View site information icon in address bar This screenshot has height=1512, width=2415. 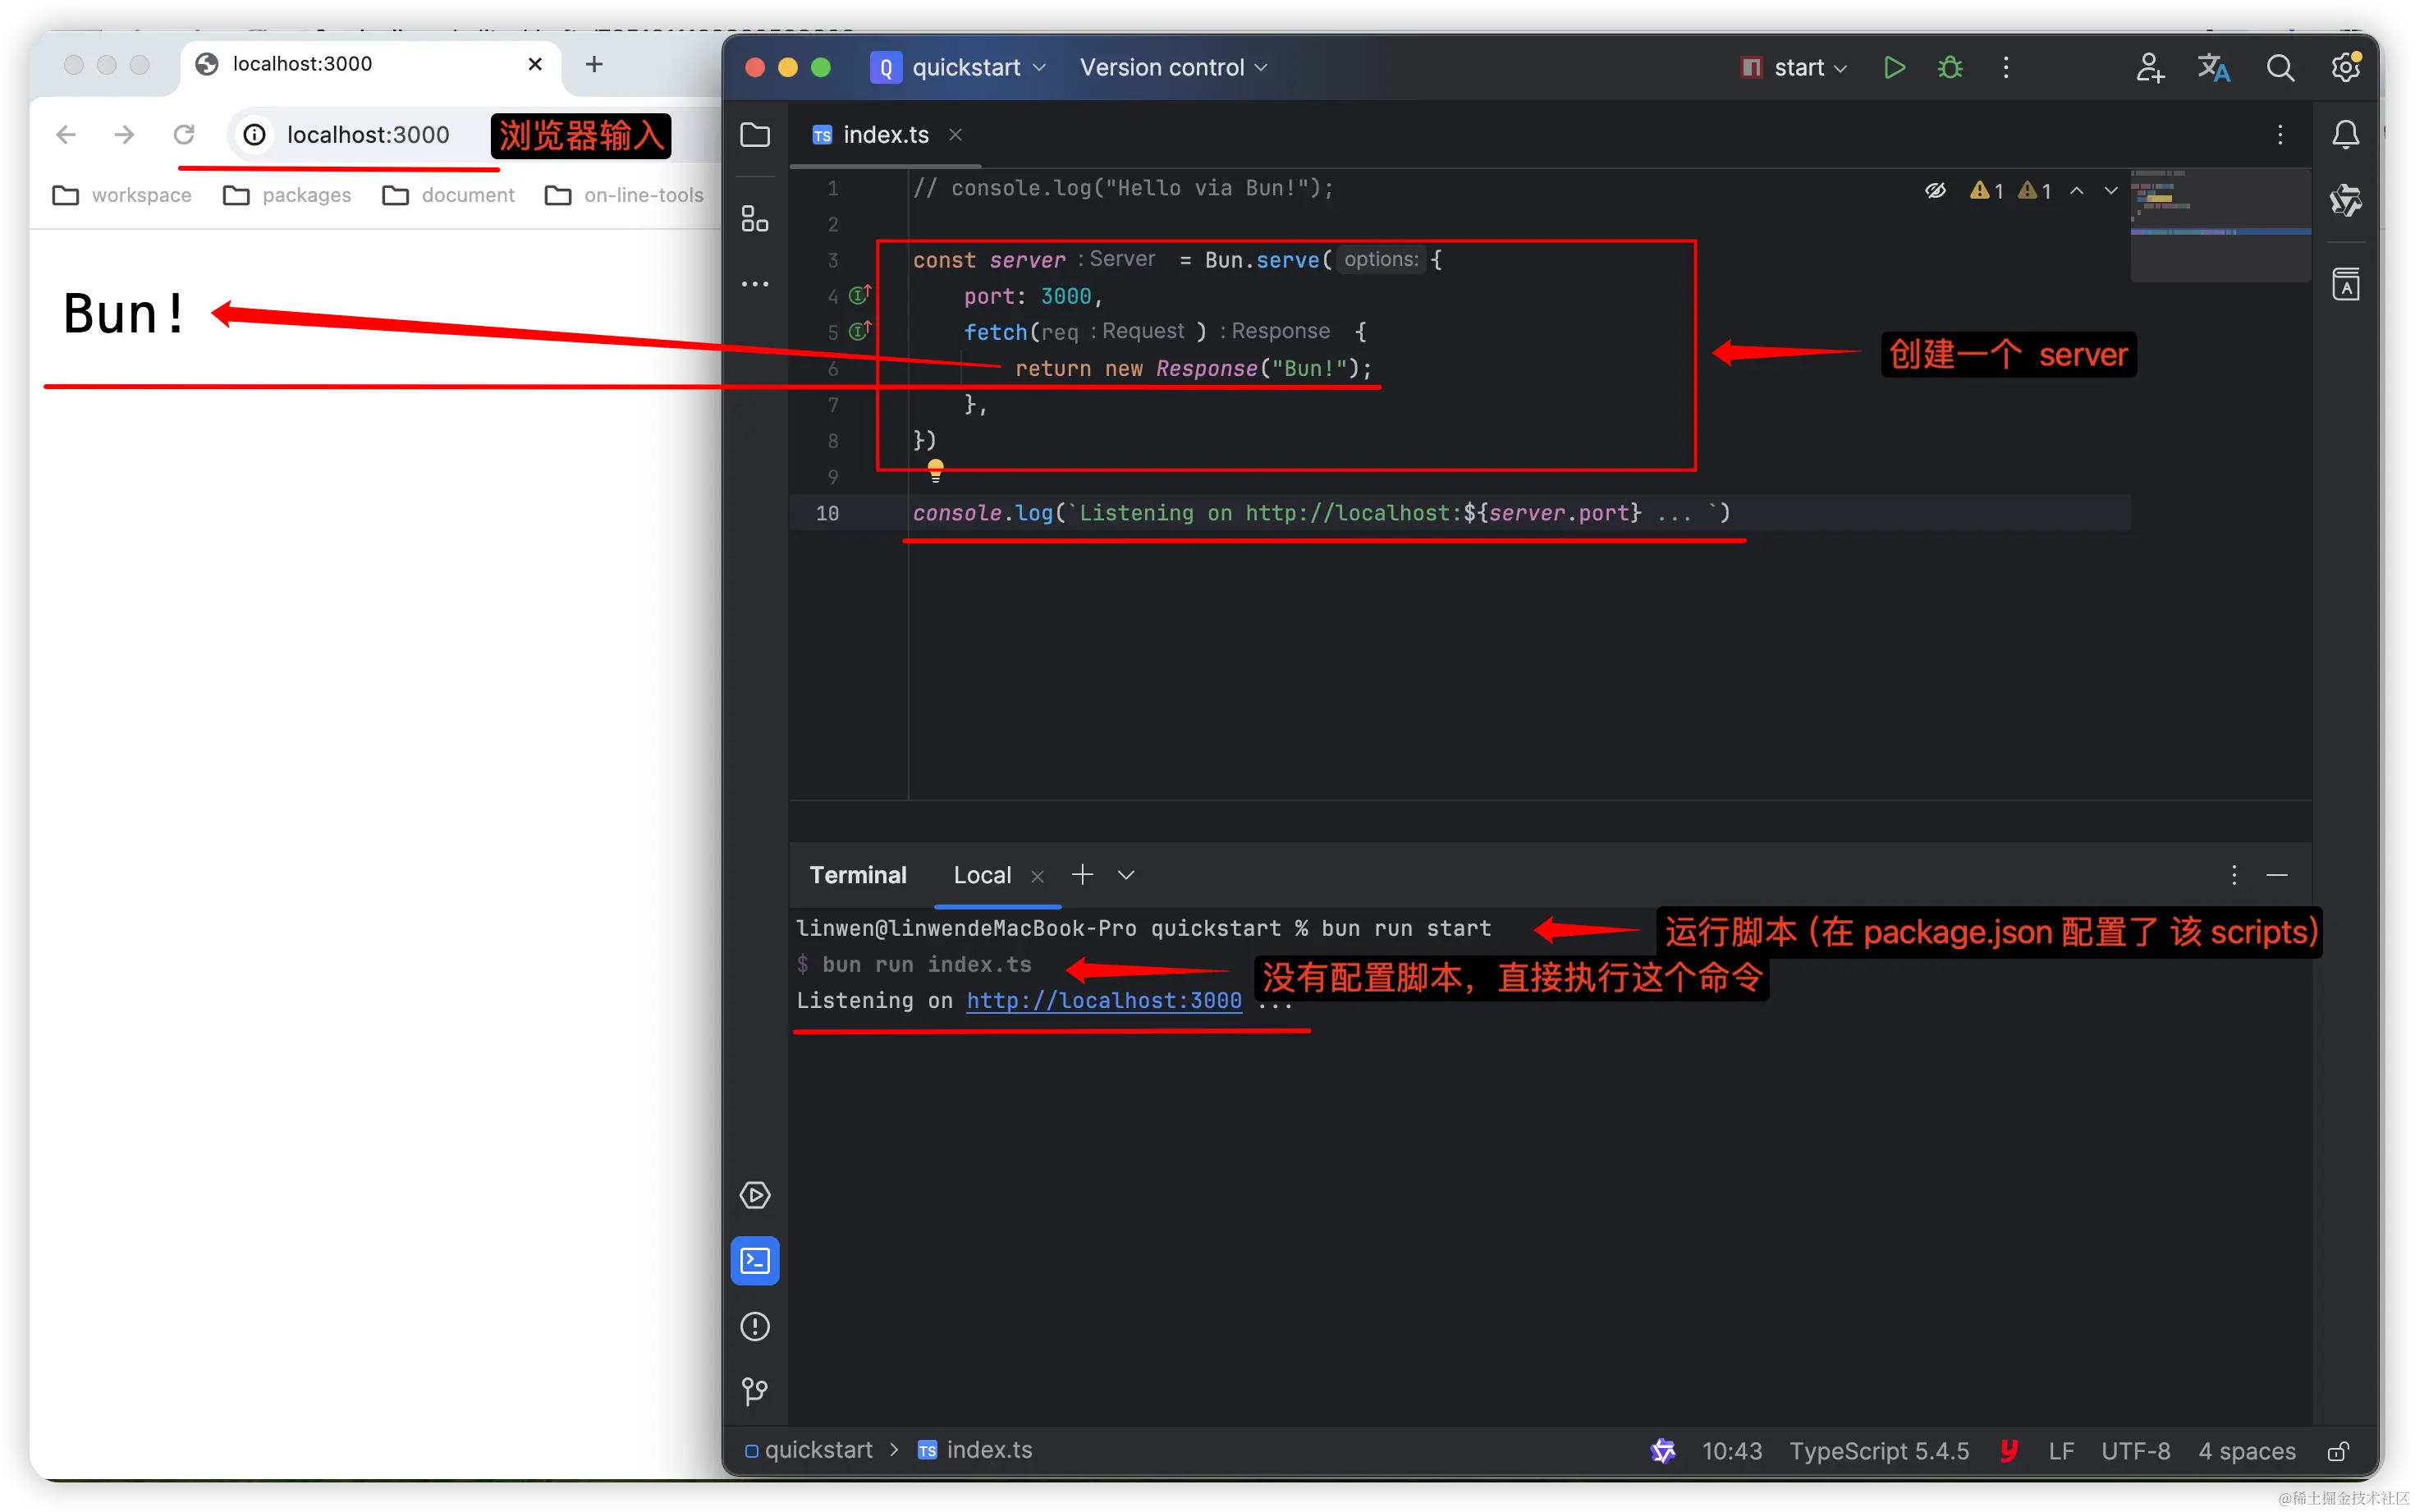255,135
